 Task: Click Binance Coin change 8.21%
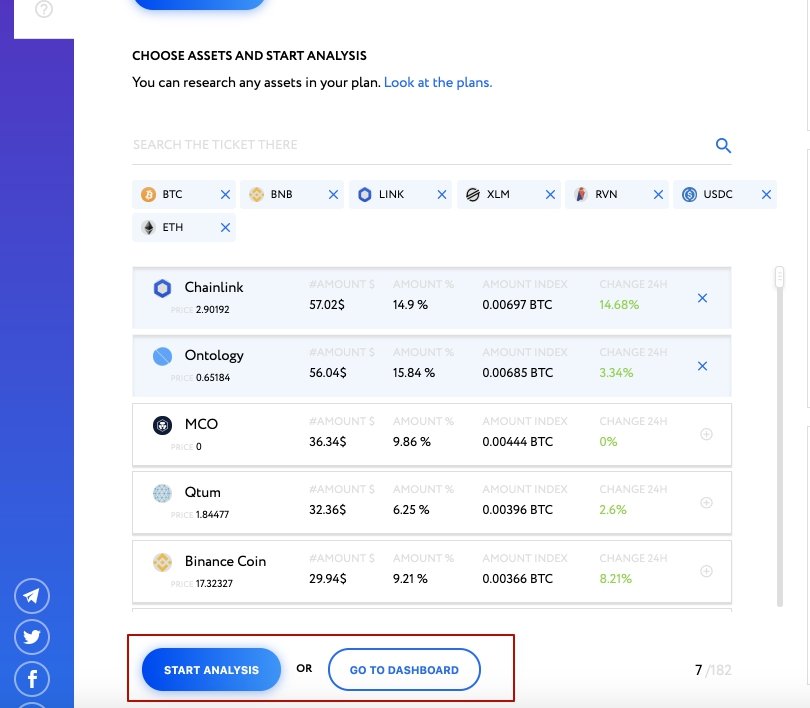point(615,579)
